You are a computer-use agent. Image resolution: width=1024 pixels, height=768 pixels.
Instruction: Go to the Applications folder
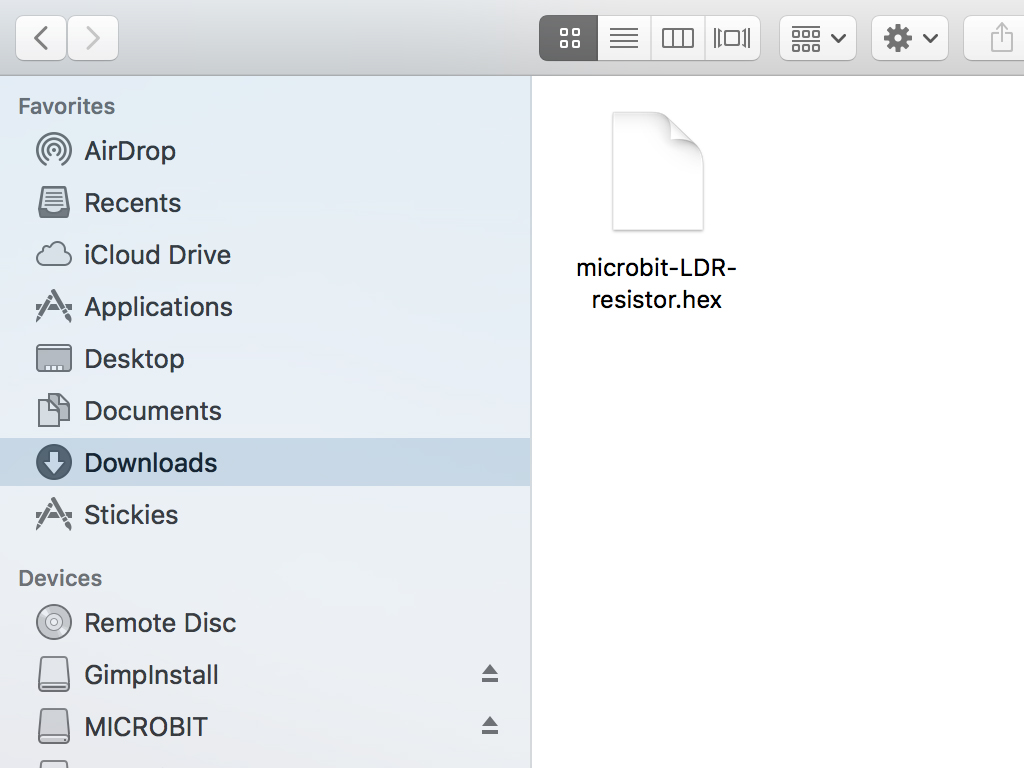[x=265, y=306]
